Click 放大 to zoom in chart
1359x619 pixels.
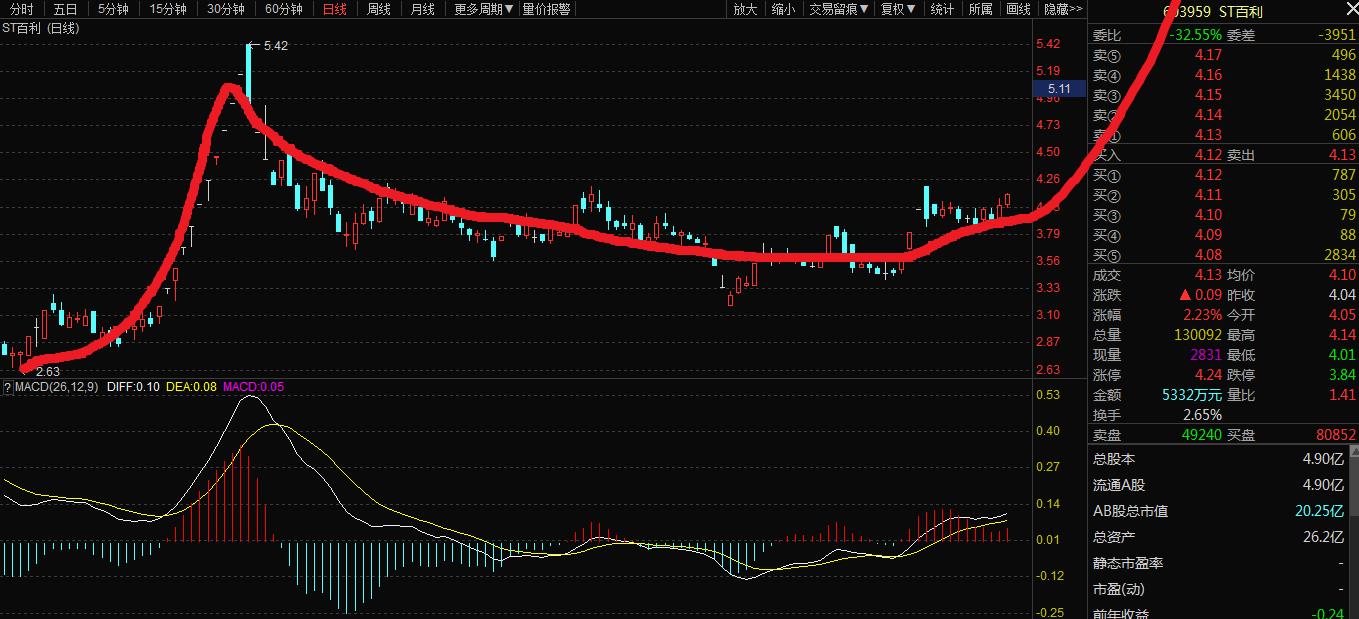tap(745, 9)
